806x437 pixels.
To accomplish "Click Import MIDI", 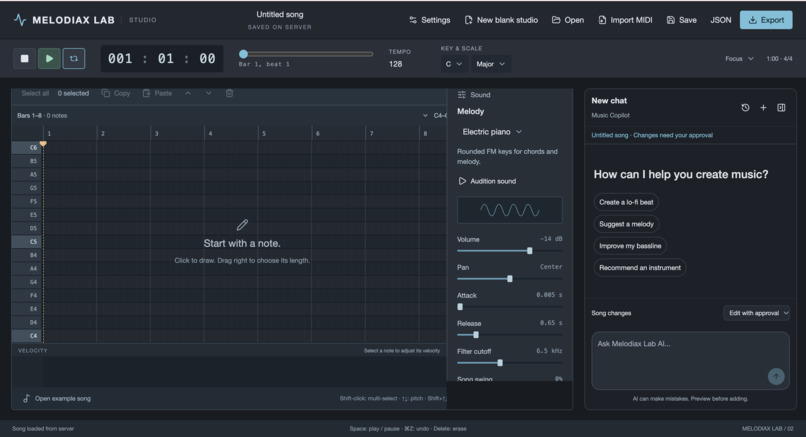I will (x=626, y=20).
